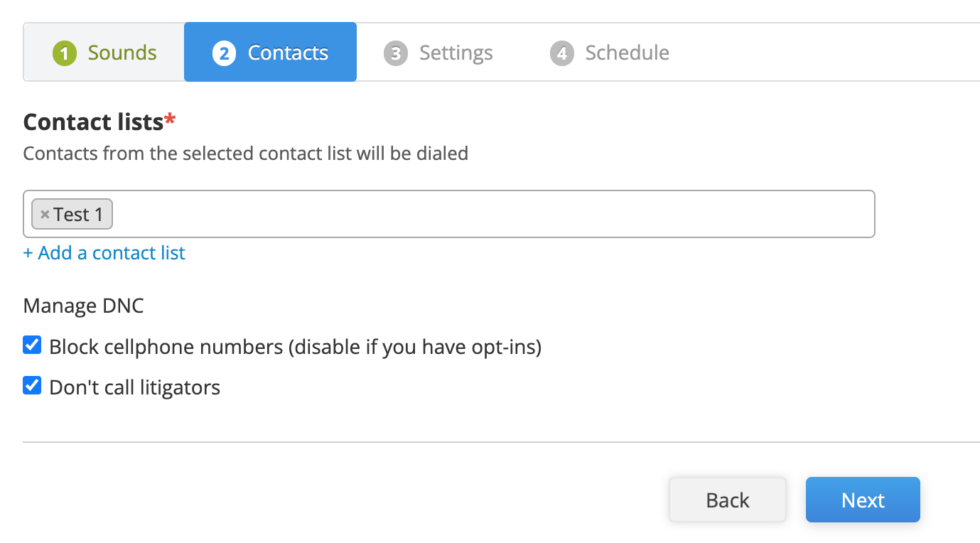Click the gray step 3 circle icon
The width and height of the screenshot is (980, 543).
[396, 53]
